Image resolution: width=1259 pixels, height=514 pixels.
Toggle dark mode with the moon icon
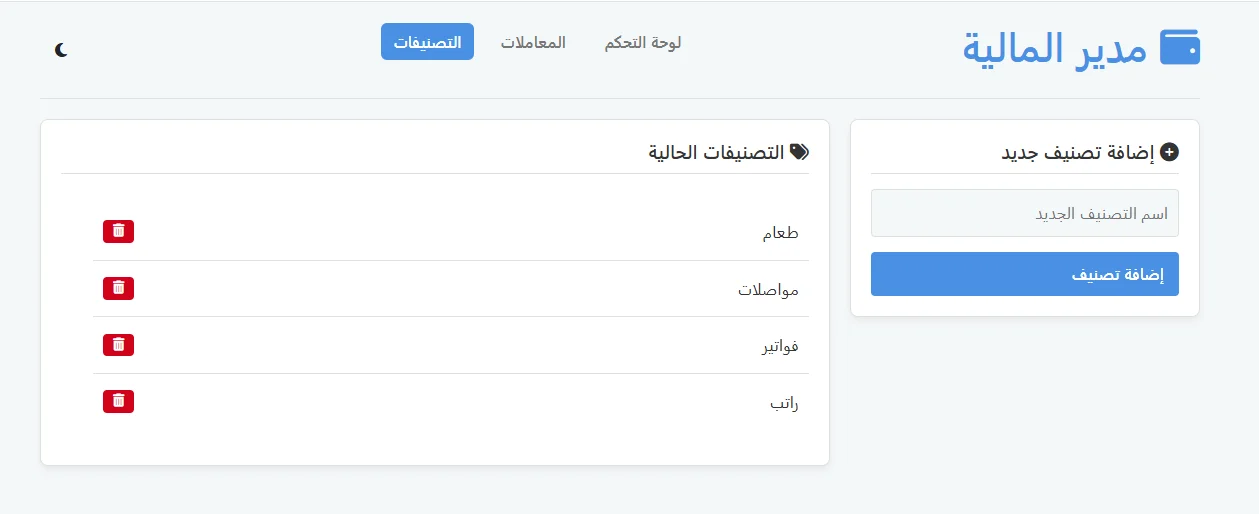click(62, 49)
